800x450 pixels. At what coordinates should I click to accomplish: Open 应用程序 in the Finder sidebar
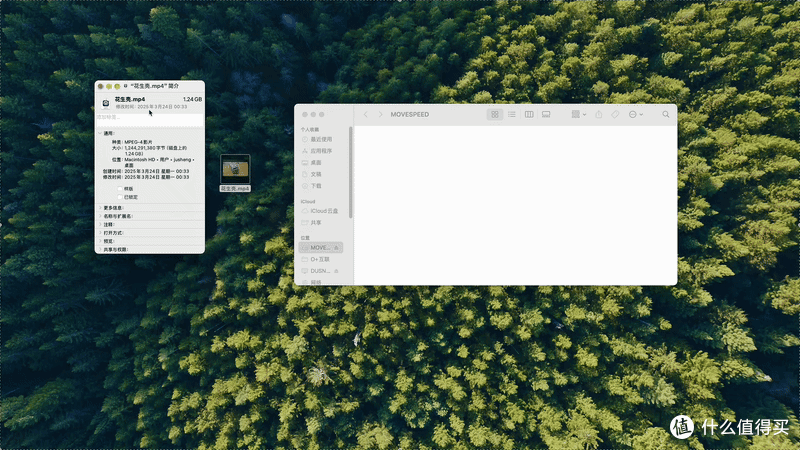point(321,151)
